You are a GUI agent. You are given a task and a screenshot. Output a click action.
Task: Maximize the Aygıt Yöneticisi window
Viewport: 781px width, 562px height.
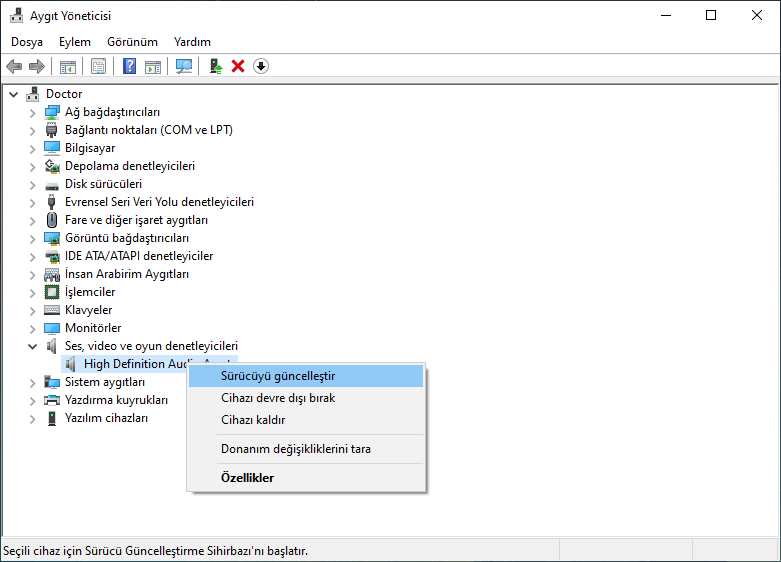[x=711, y=15]
